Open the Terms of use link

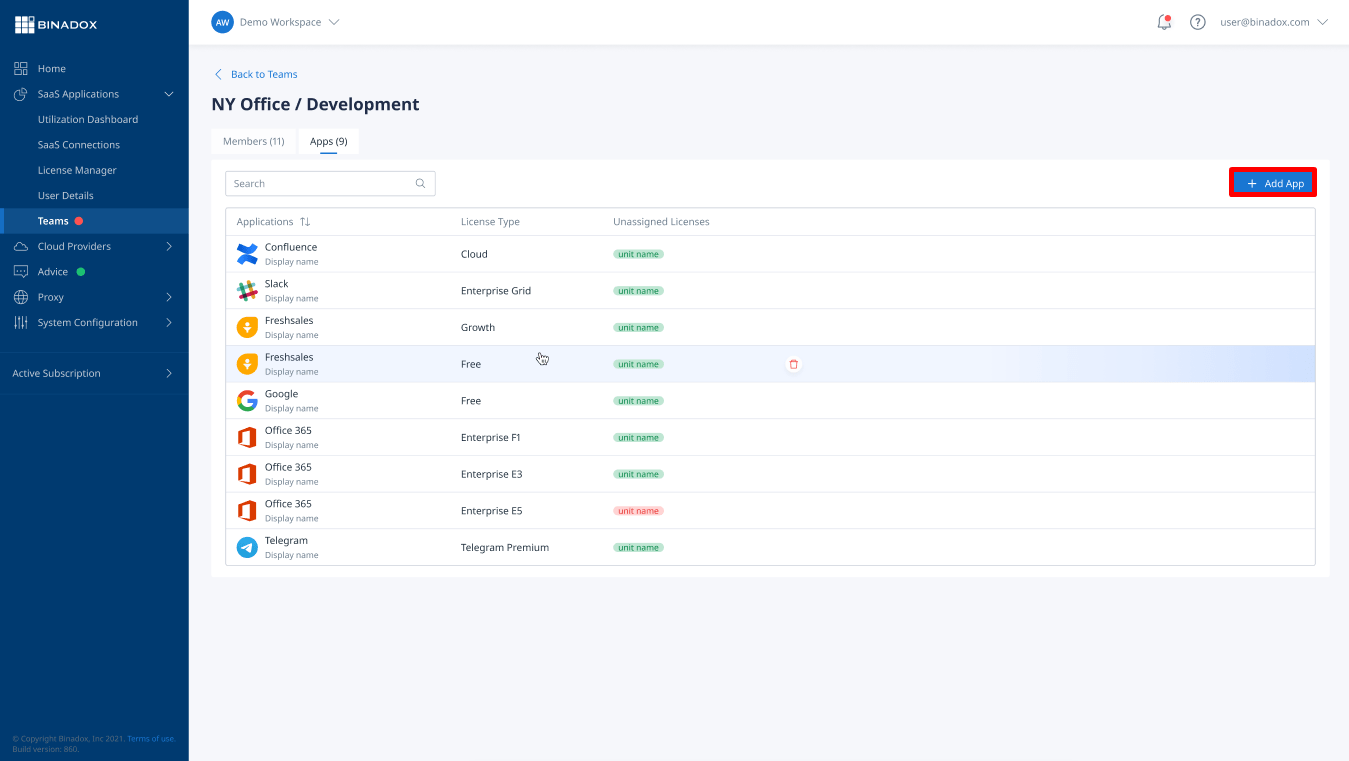151,739
